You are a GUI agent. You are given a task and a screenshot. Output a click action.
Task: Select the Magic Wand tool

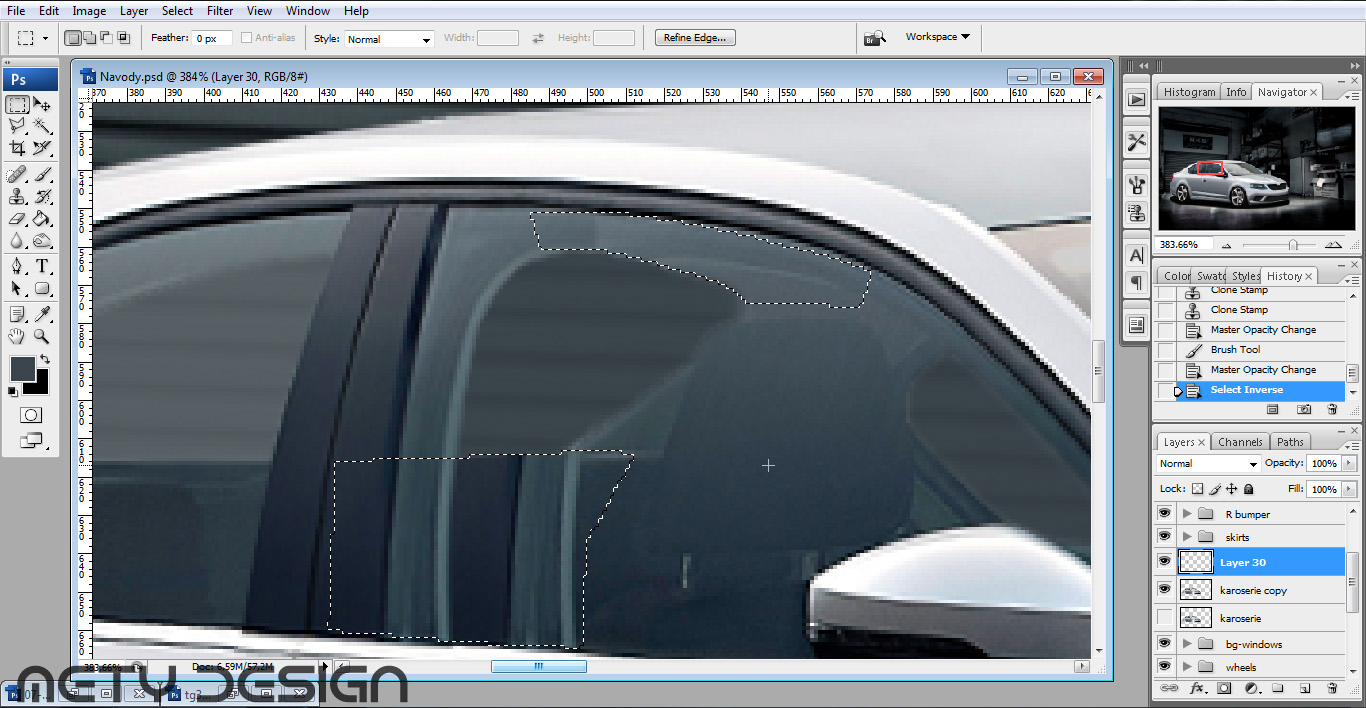click(x=42, y=126)
